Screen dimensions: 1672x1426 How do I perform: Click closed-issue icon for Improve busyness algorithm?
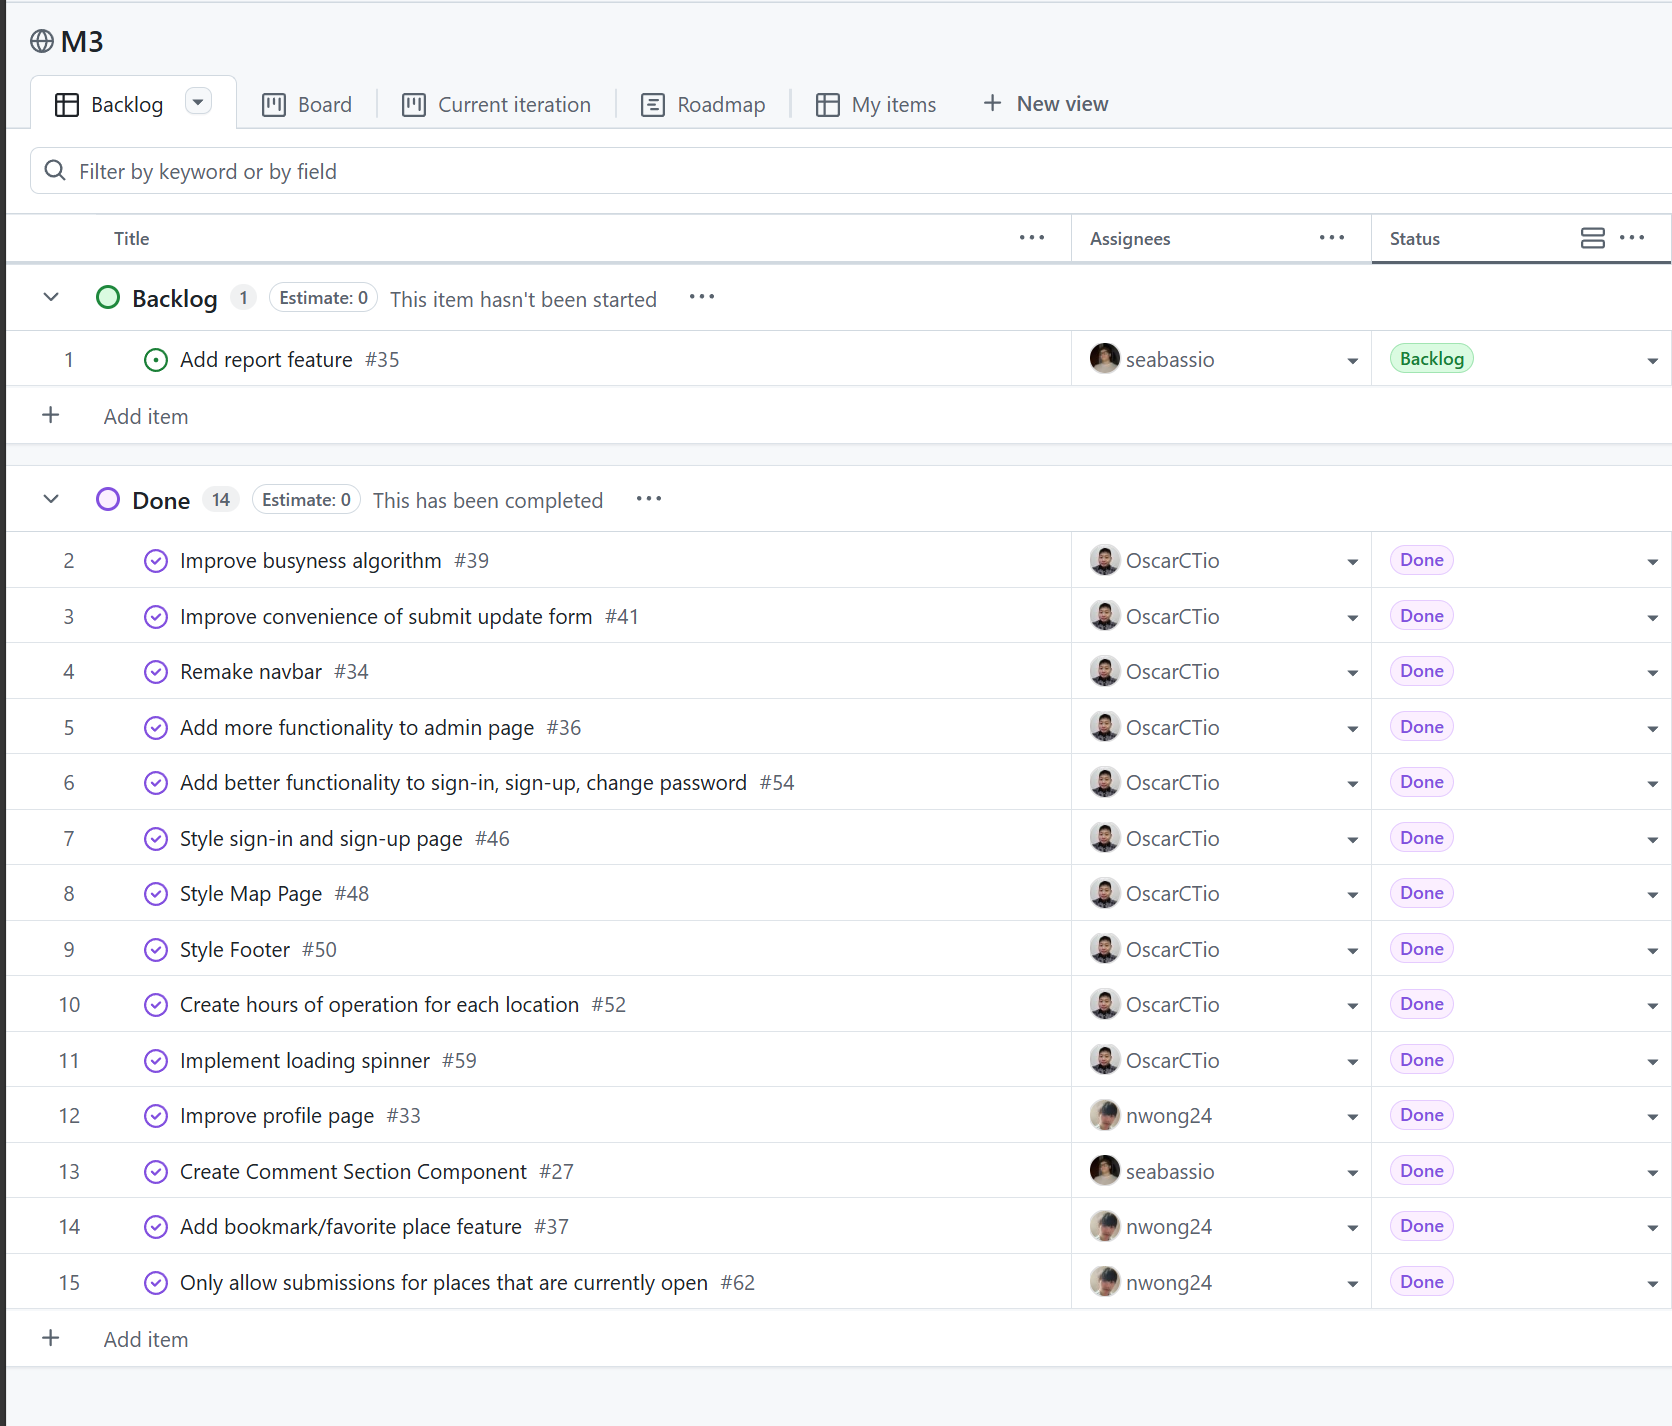(x=156, y=561)
